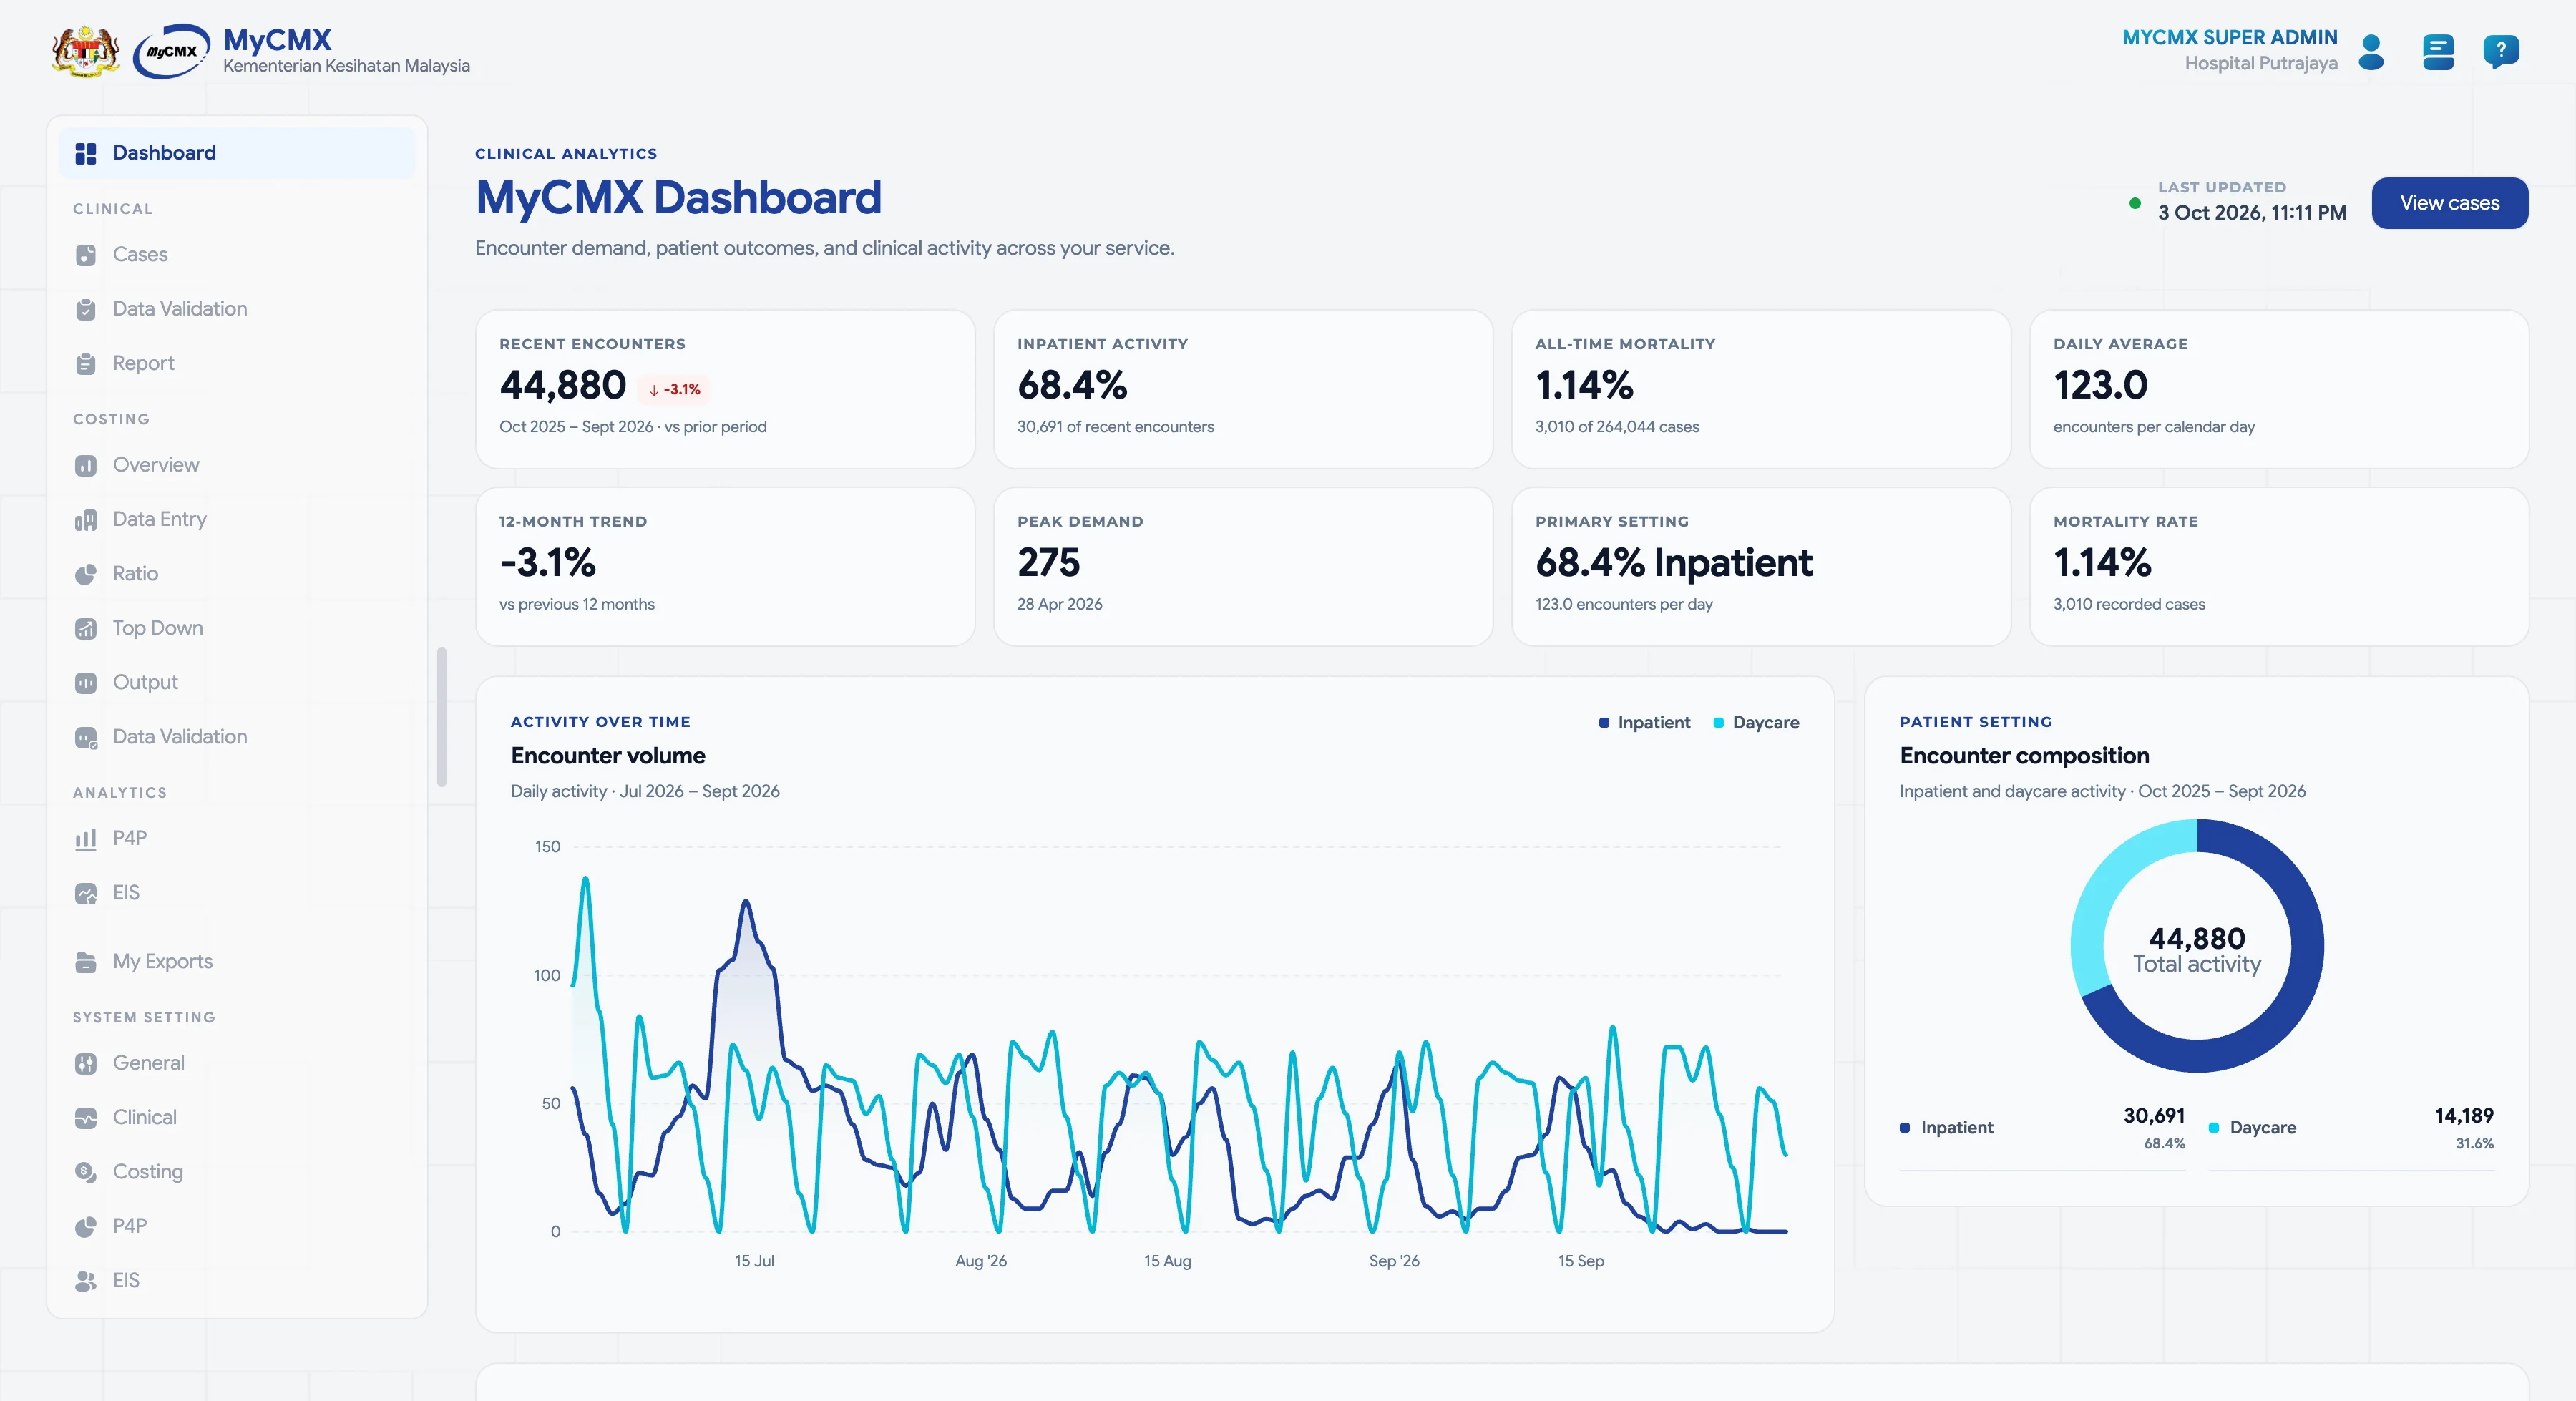Click the Overview chart icon under Costing

point(86,465)
